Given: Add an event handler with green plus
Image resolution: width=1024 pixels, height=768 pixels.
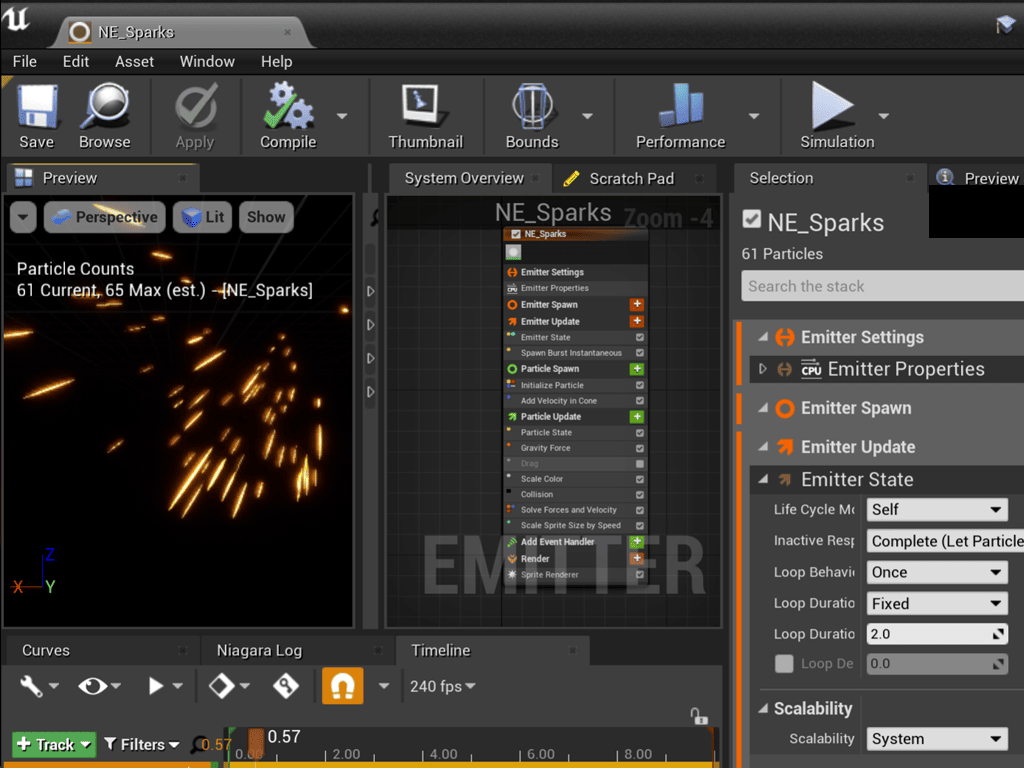Looking at the screenshot, I should (637, 542).
